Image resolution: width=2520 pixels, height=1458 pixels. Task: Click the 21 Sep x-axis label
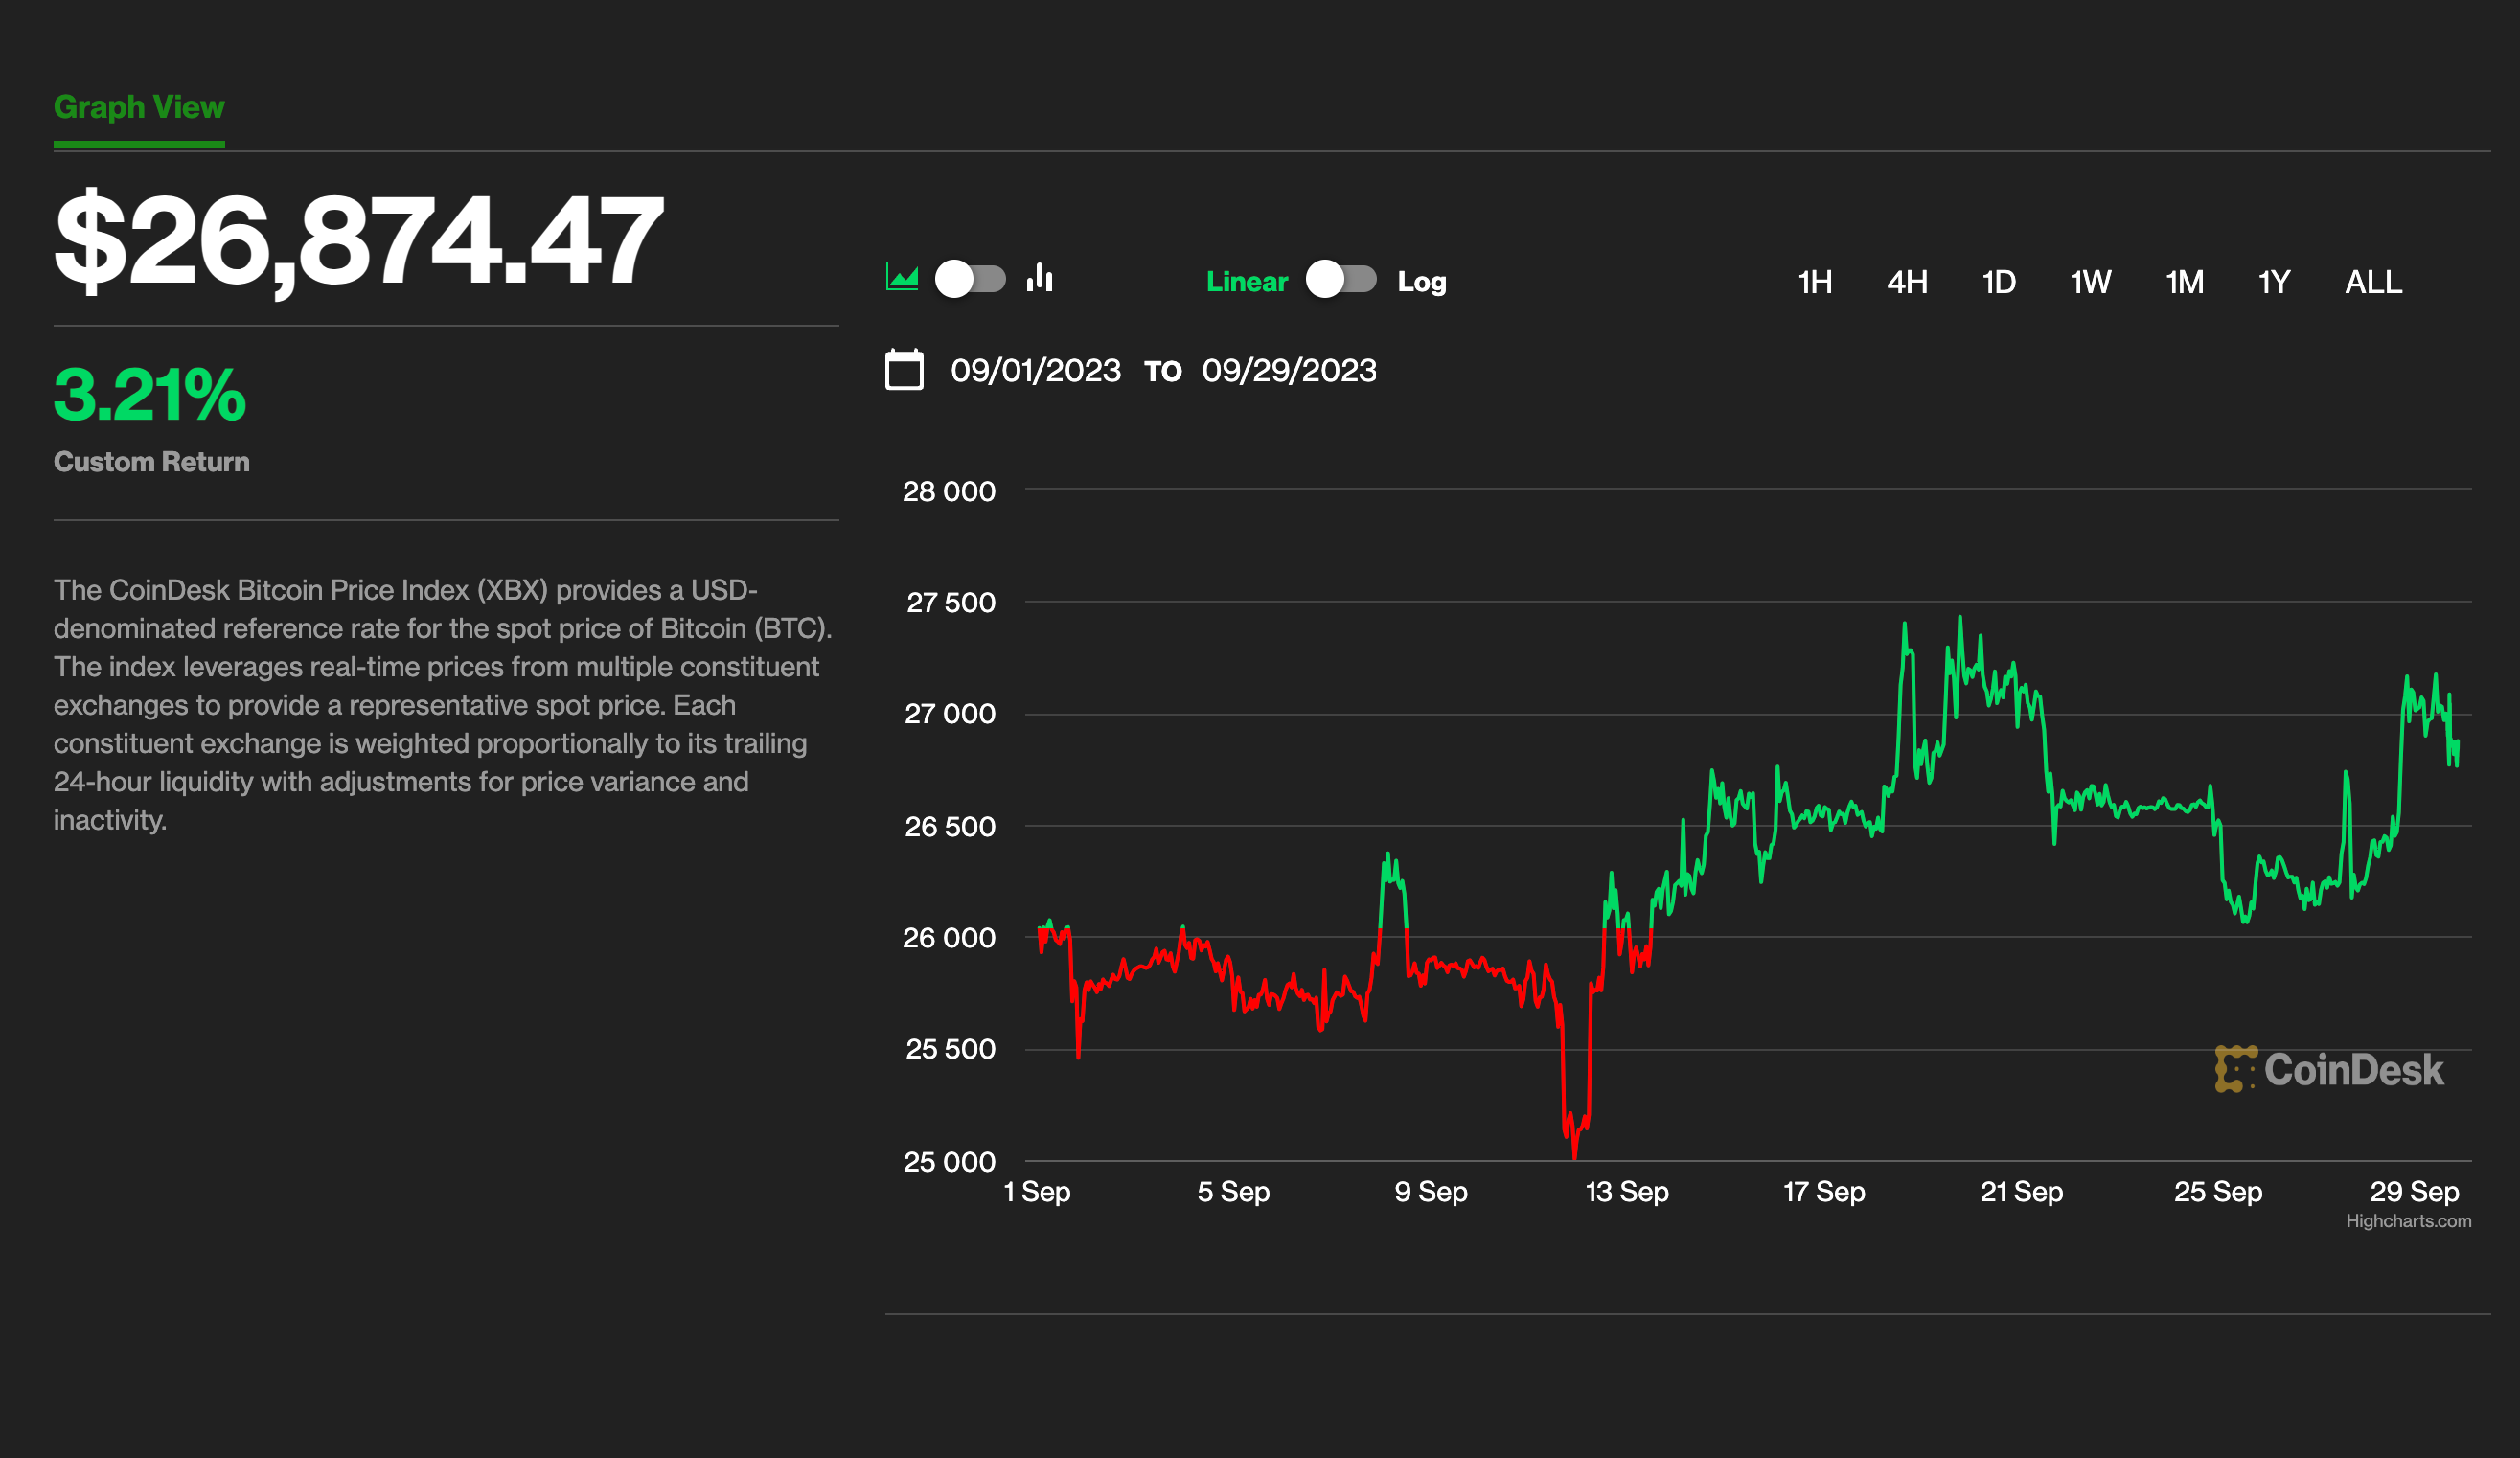pos(2021,1192)
